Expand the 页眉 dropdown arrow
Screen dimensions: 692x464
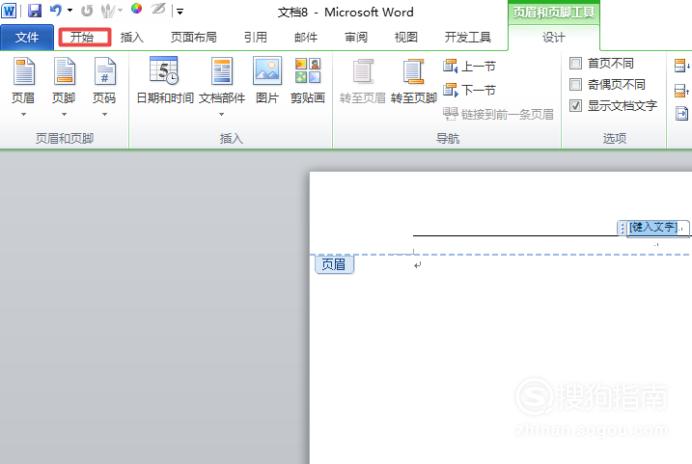point(23,114)
